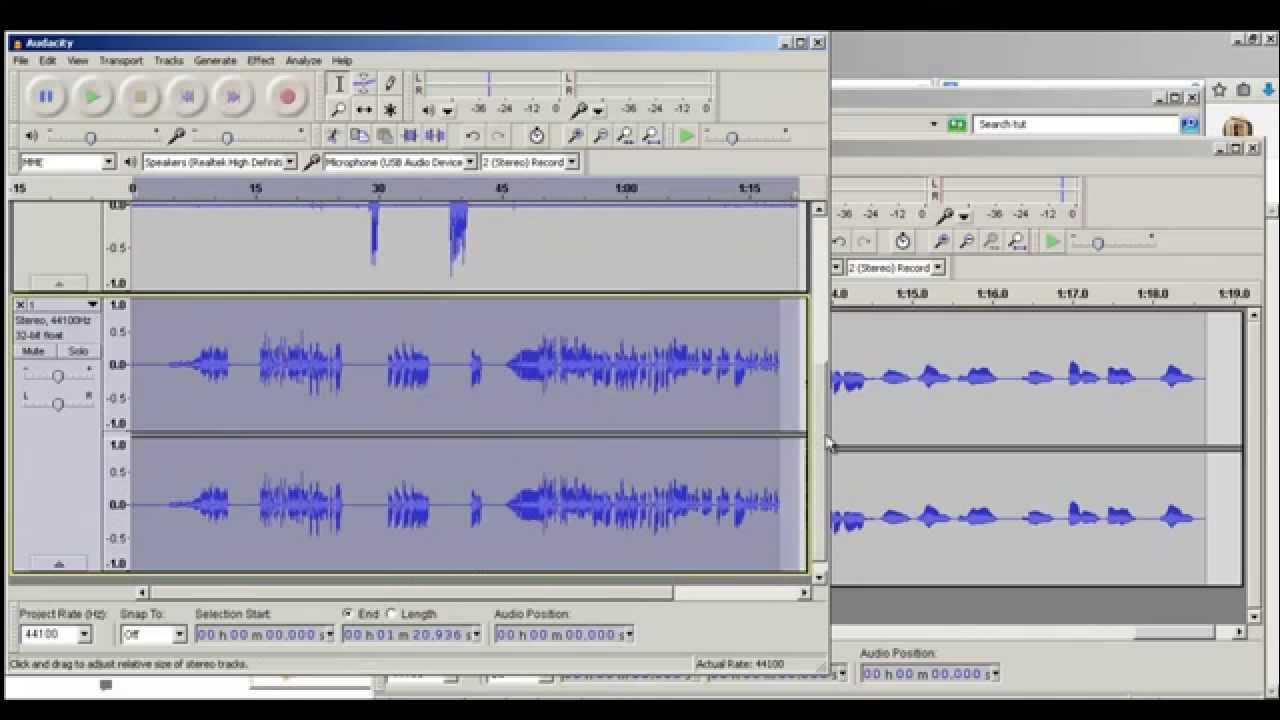Select the Envelope tool
1280x720 pixels.
coord(365,84)
